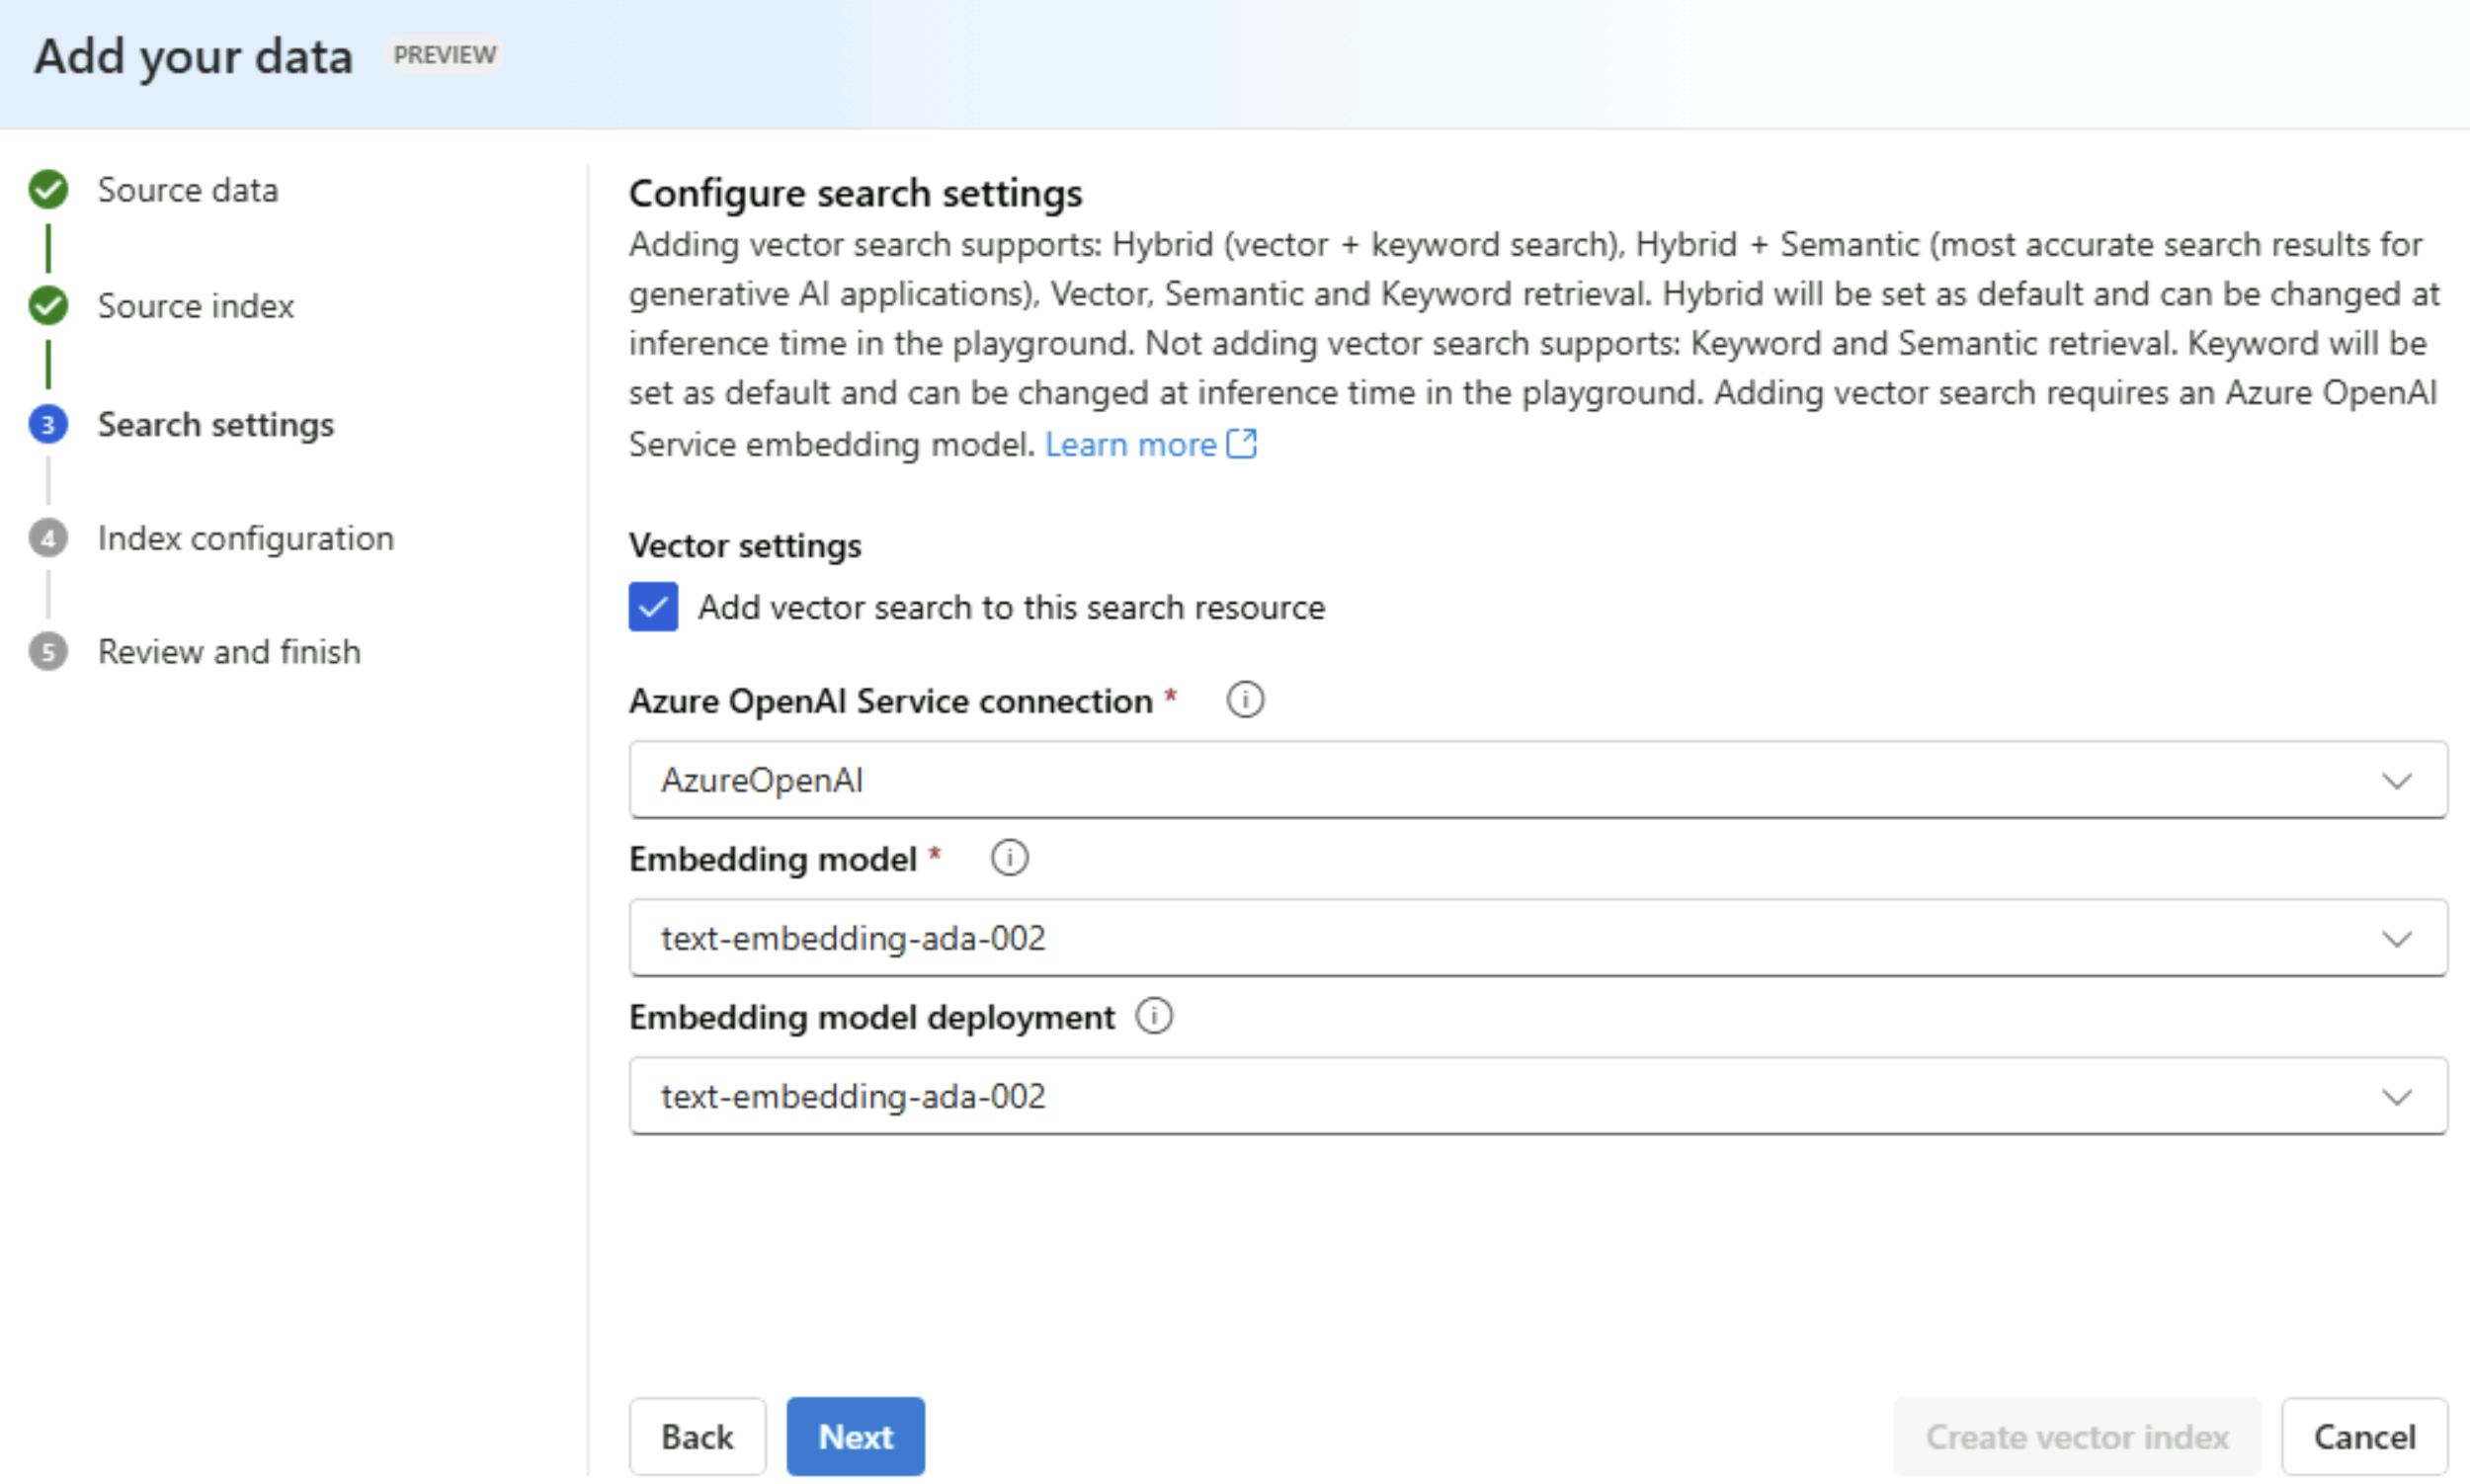Uncheck Add vector search to this search resource
This screenshot has height=1484, width=2470.
[x=653, y=607]
